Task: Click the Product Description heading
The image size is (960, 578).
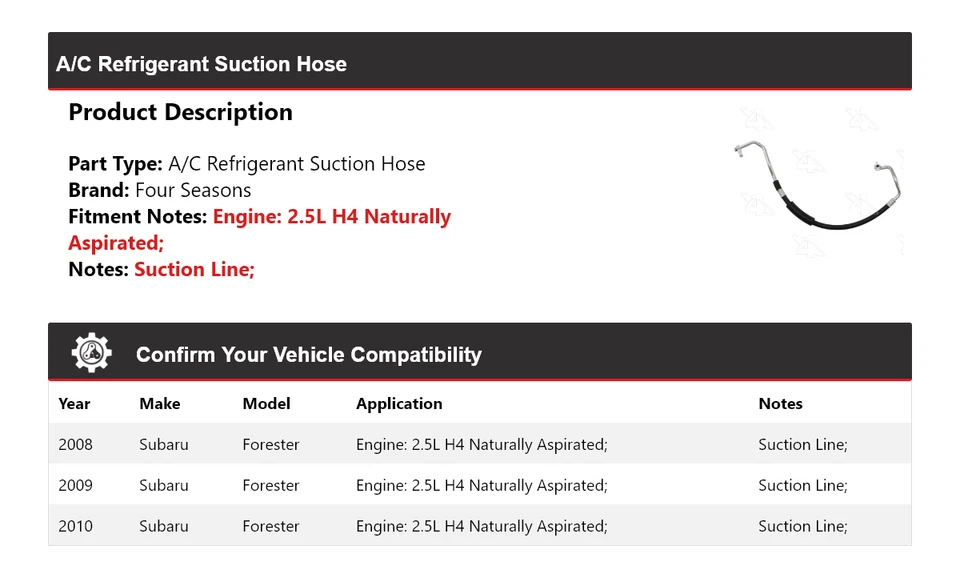Action: (180, 112)
